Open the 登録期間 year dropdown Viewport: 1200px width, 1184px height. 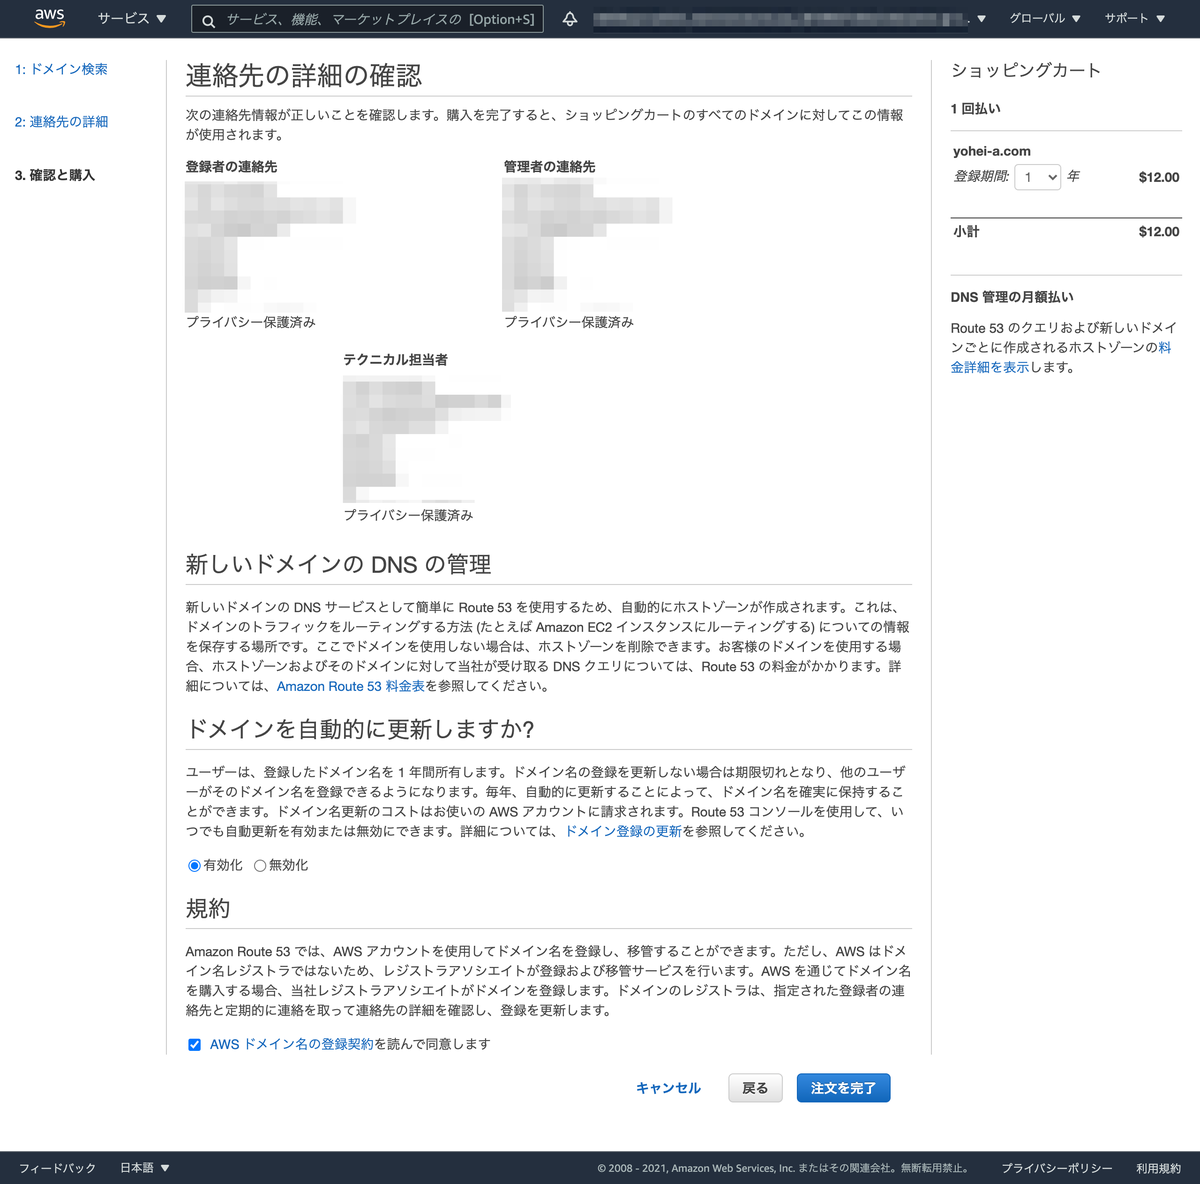1037,177
